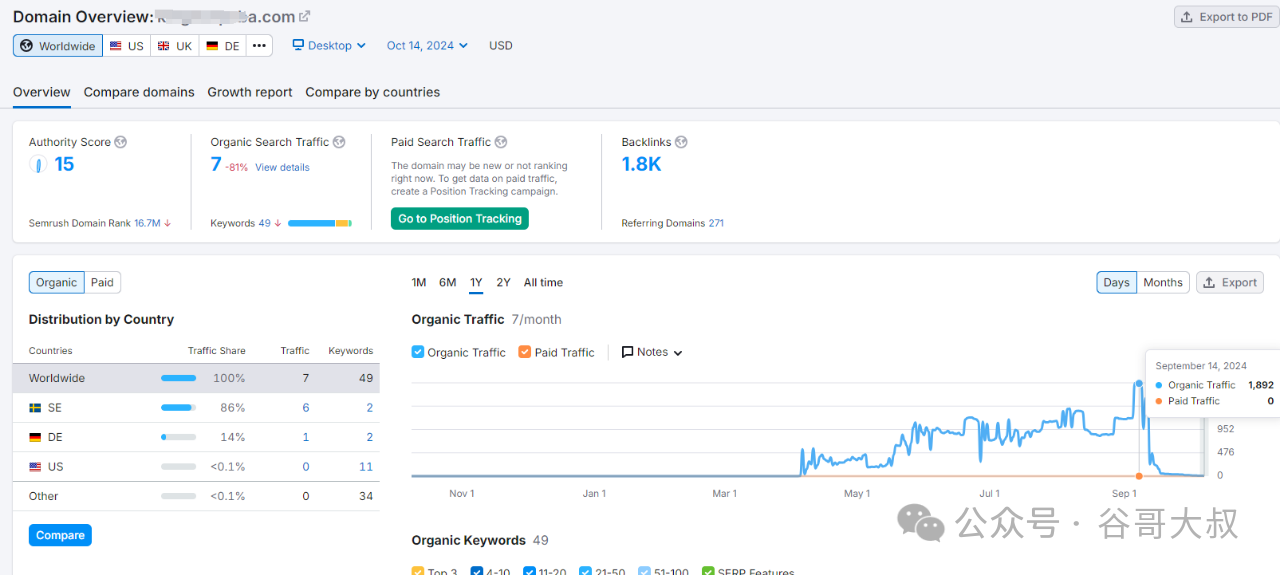Open the Desktop device dropdown
Screen dimensions: 1280x575
coord(329,45)
